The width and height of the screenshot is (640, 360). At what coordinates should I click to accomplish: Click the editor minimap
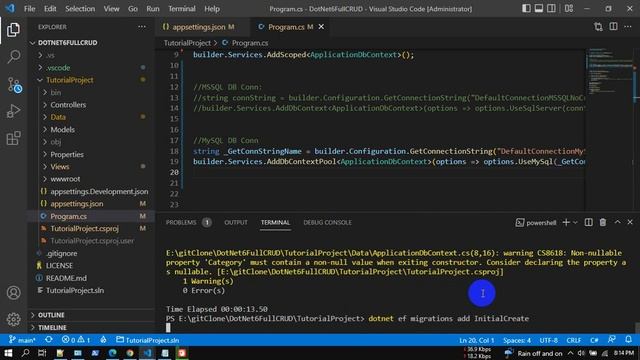[x=610, y=130]
